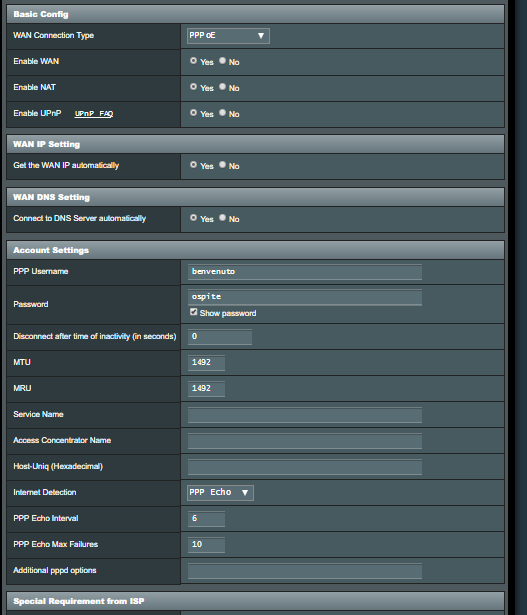Uncheck the Show password checkbox
The height and width of the screenshot is (615, 527).
193,312
